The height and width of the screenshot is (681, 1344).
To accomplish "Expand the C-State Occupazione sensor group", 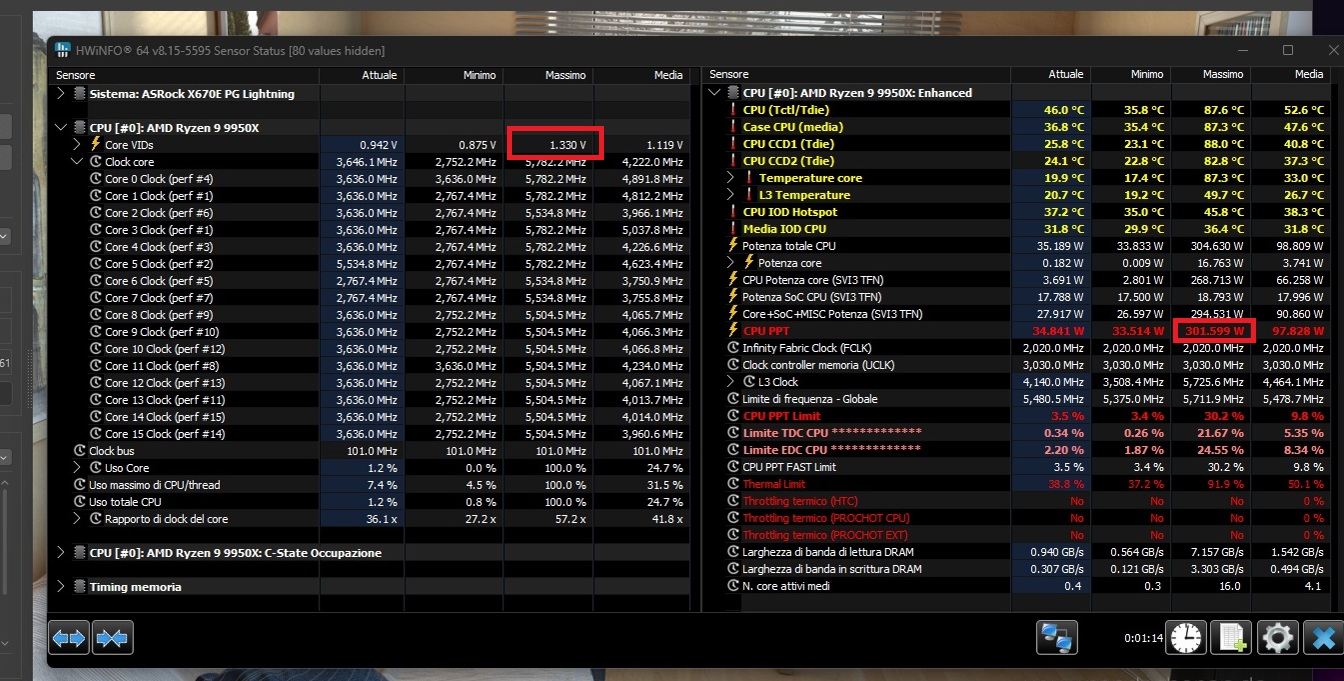I will coord(61,553).
